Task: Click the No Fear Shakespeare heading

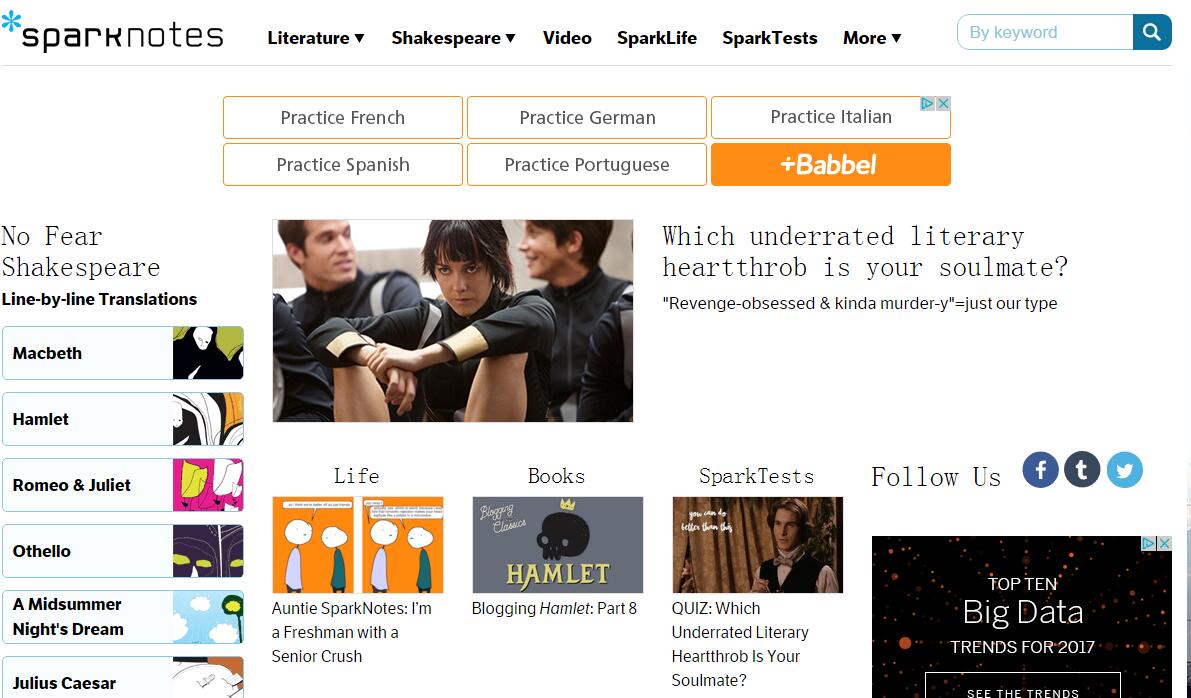Action: click(81, 251)
